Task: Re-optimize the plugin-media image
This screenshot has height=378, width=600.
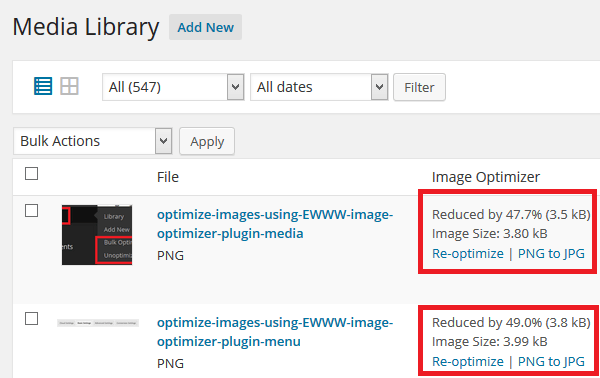Action: tap(468, 253)
